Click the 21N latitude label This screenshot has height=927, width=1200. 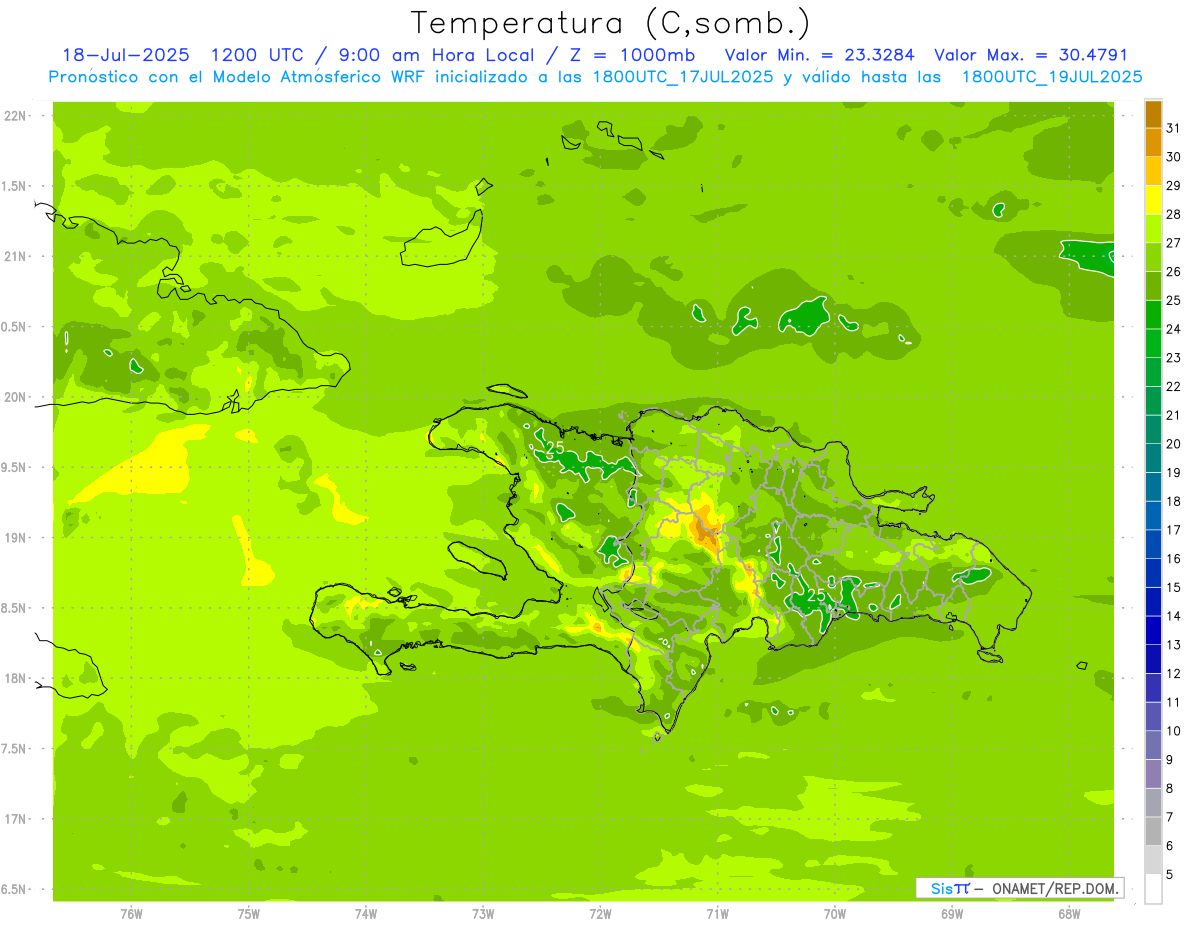14,257
